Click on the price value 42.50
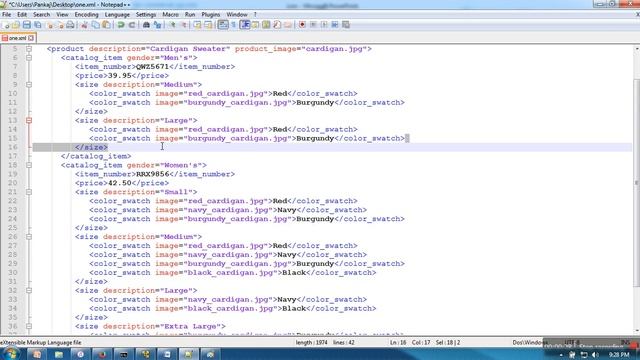640x360 pixels. click(x=120, y=183)
